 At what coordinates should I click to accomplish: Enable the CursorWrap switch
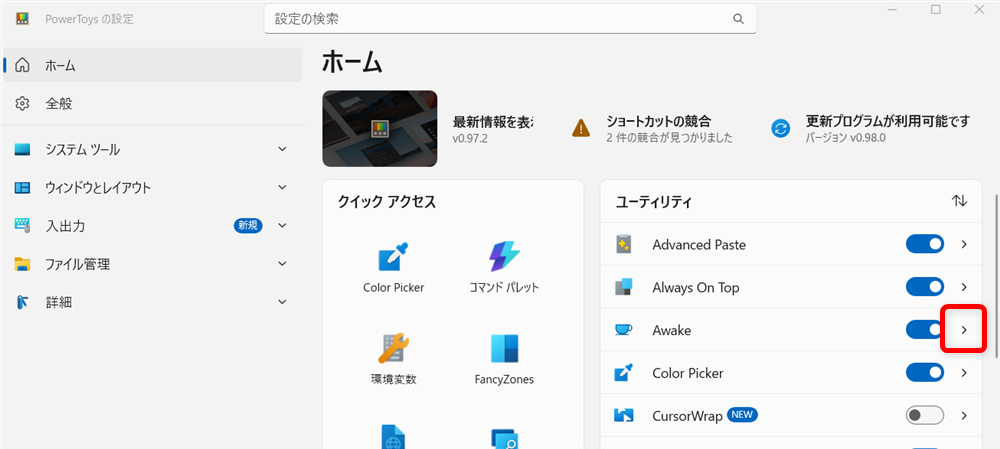tap(925, 415)
